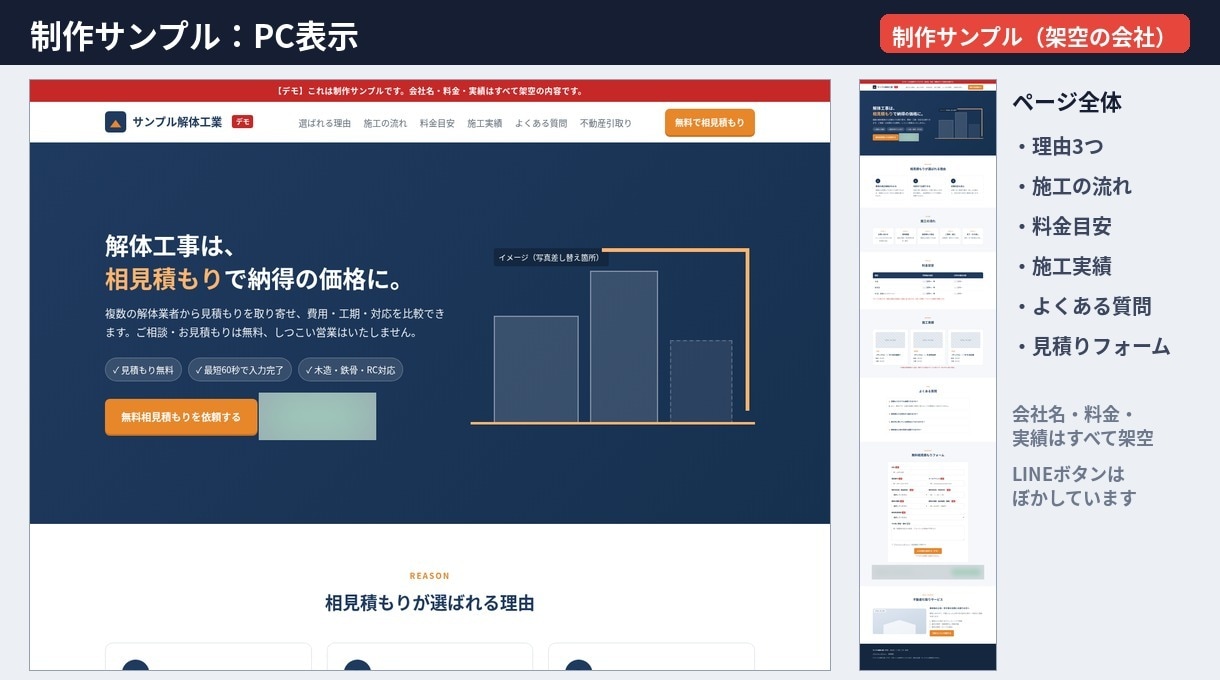Viewport: 1220px width, 680px height.
Task: Click the 制作サンプル:PC表示 title
Action: coord(194,36)
